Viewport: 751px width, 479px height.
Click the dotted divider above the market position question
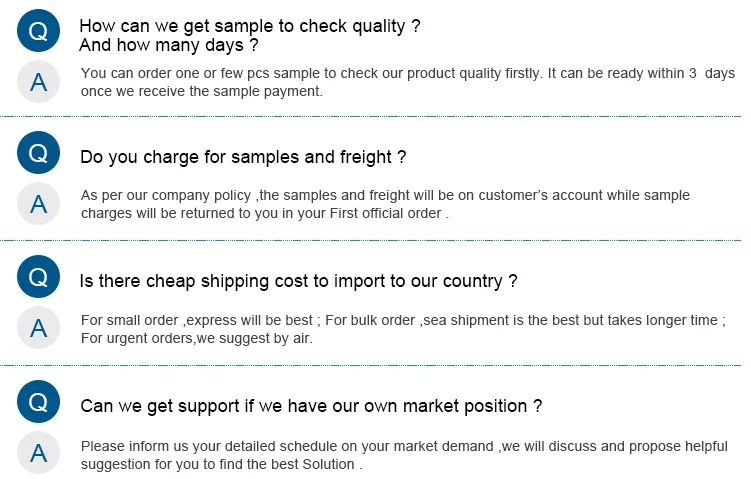[x=375, y=366]
